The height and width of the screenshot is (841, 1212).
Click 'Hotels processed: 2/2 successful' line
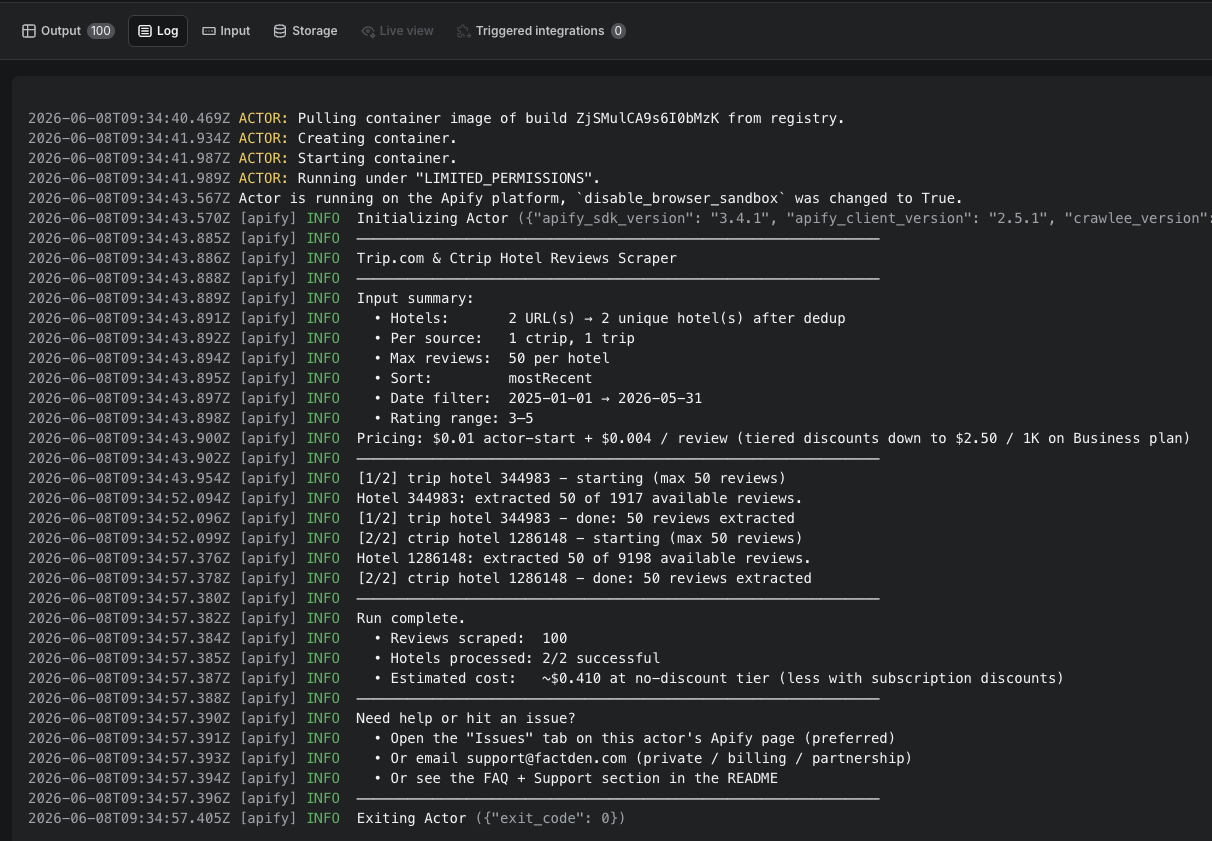pyautogui.click(x=344, y=658)
